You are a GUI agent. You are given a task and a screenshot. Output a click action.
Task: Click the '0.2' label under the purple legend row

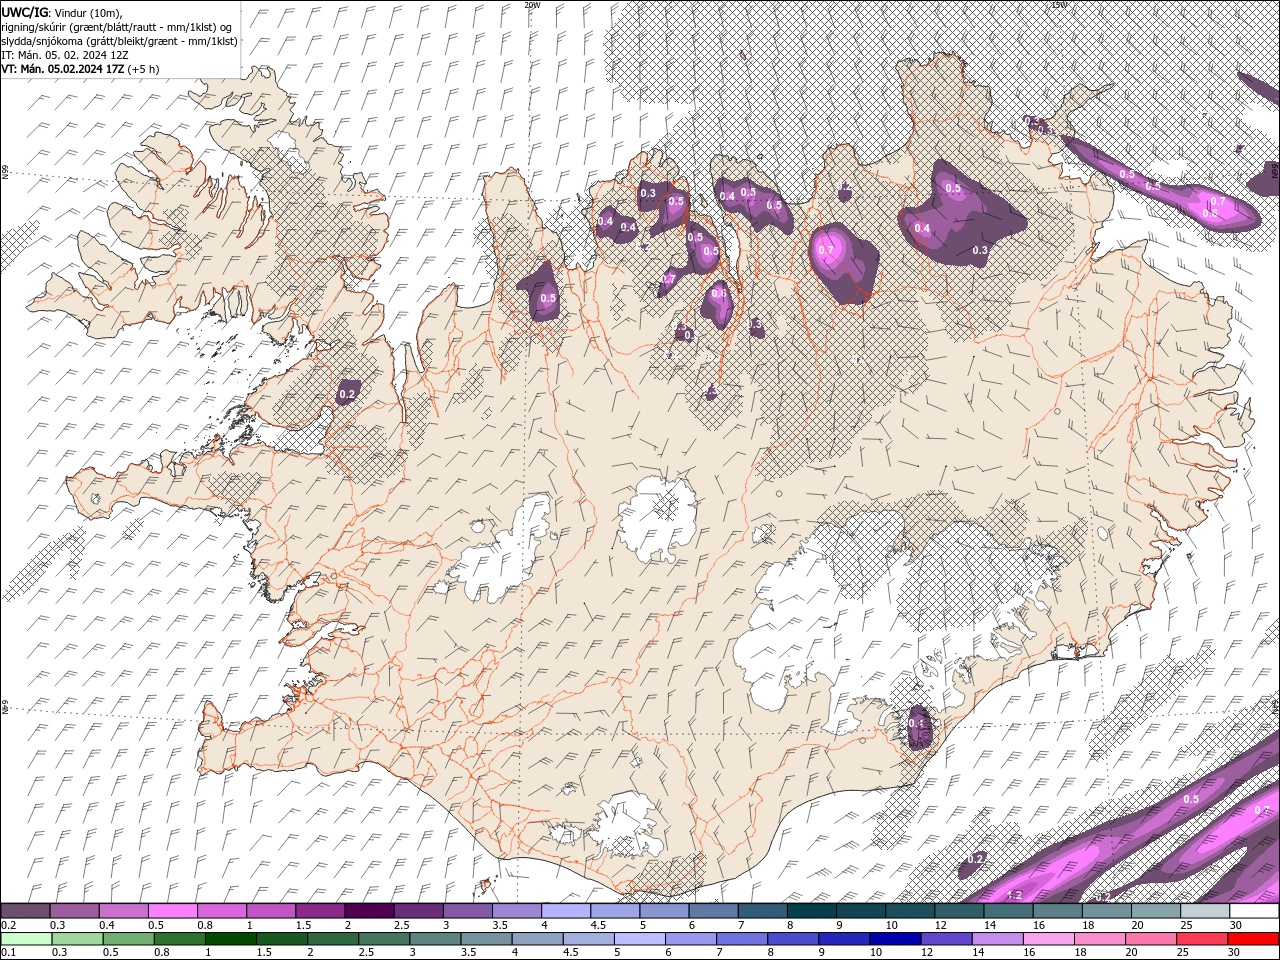coord(8,925)
